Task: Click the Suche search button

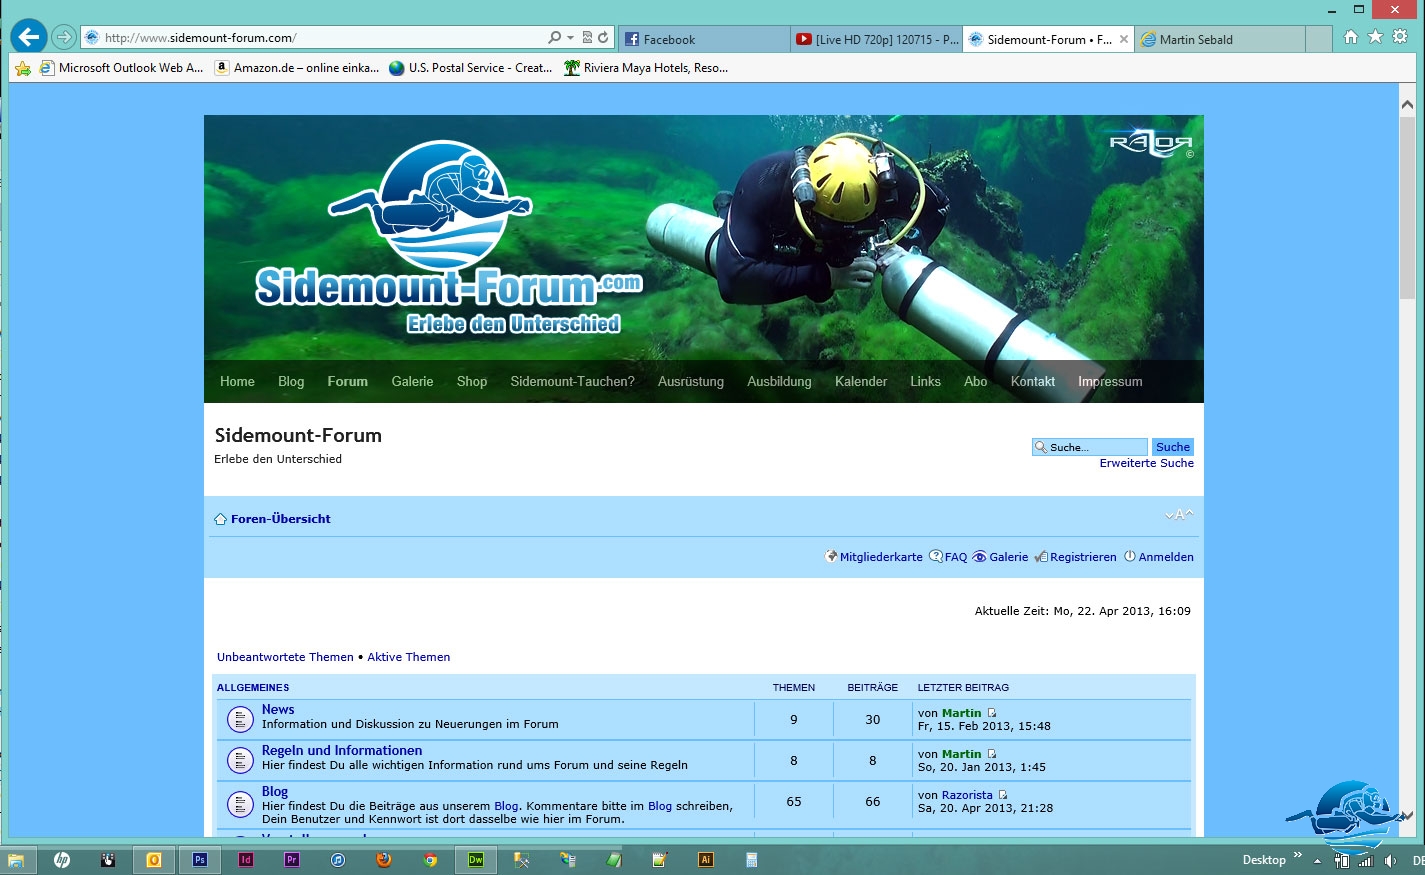Action: pyautogui.click(x=1172, y=447)
